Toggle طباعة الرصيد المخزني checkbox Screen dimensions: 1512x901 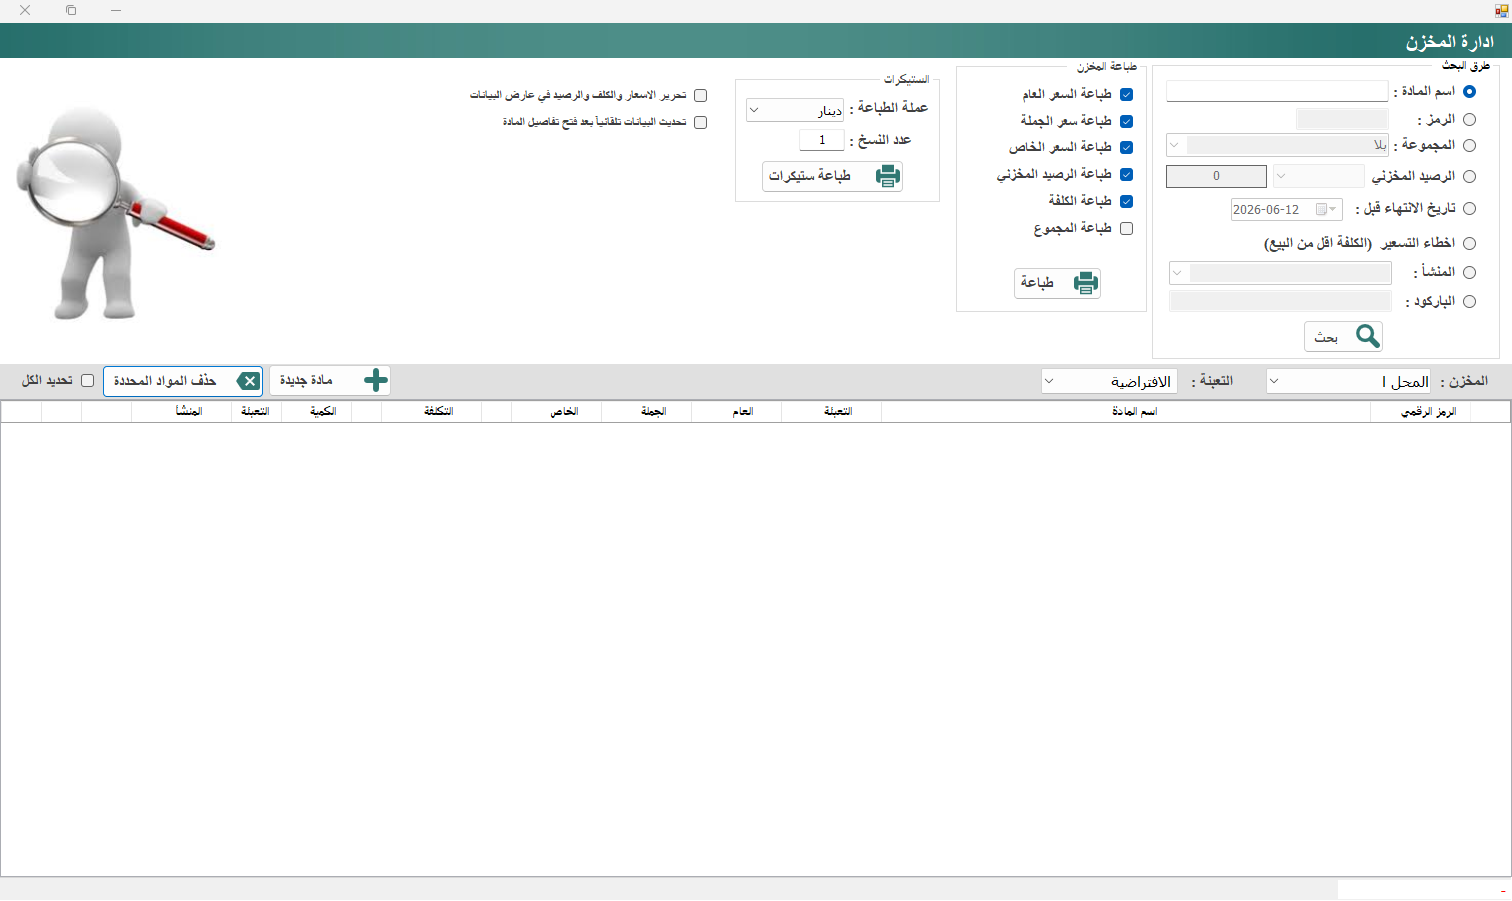1127,174
